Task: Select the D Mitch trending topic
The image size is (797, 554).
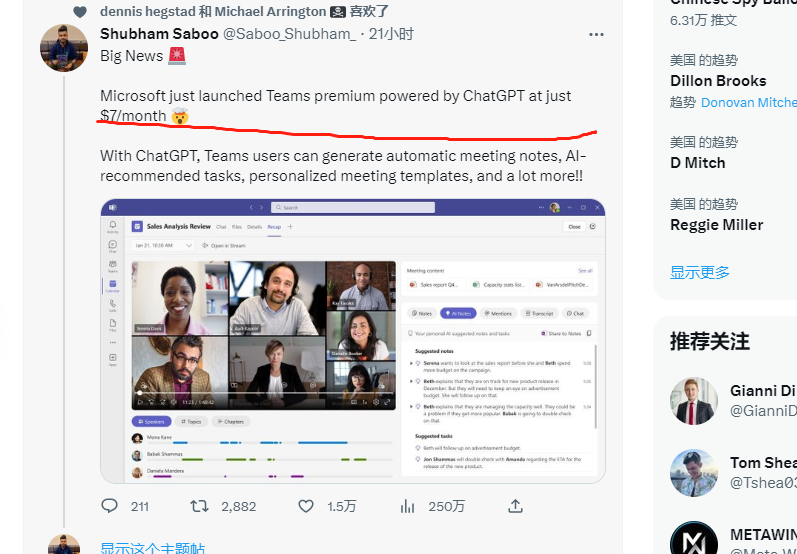Action: pos(698,163)
